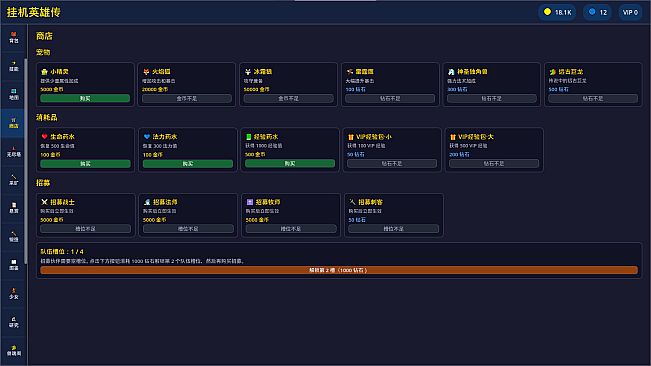The image size is (651, 366).
Task: Open the 技能 sidebar icon
Action: coord(14,66)
